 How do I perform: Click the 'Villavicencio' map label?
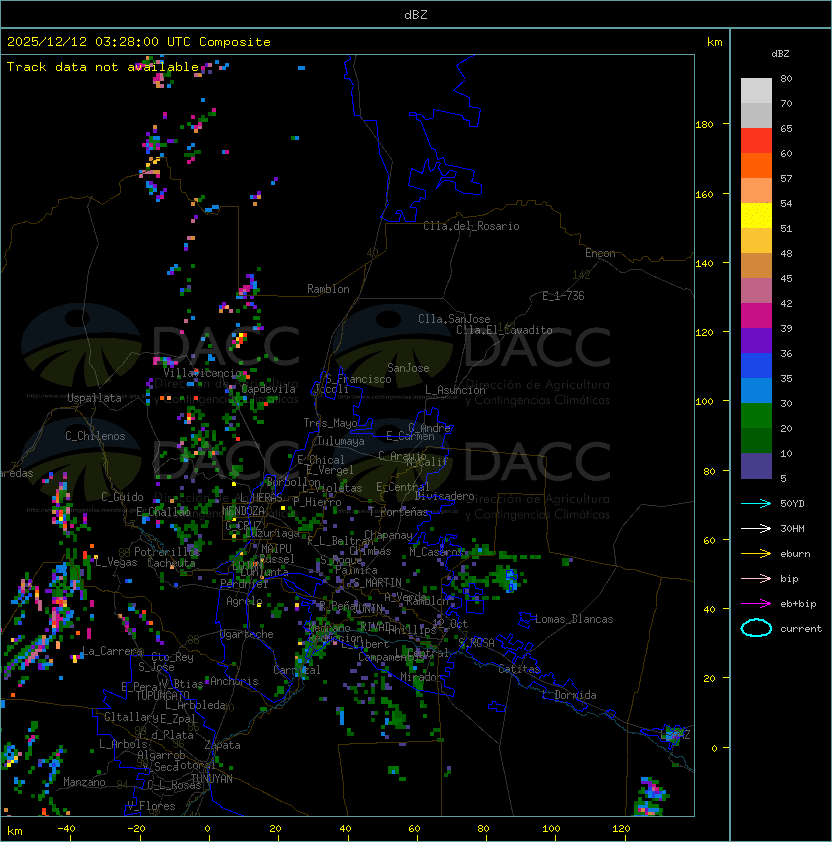202,373
